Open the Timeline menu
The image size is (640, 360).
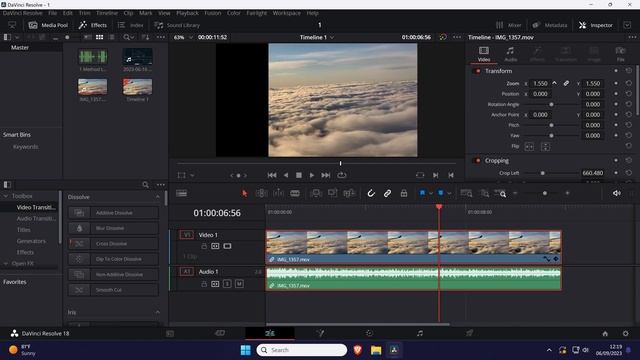point(107,13)
